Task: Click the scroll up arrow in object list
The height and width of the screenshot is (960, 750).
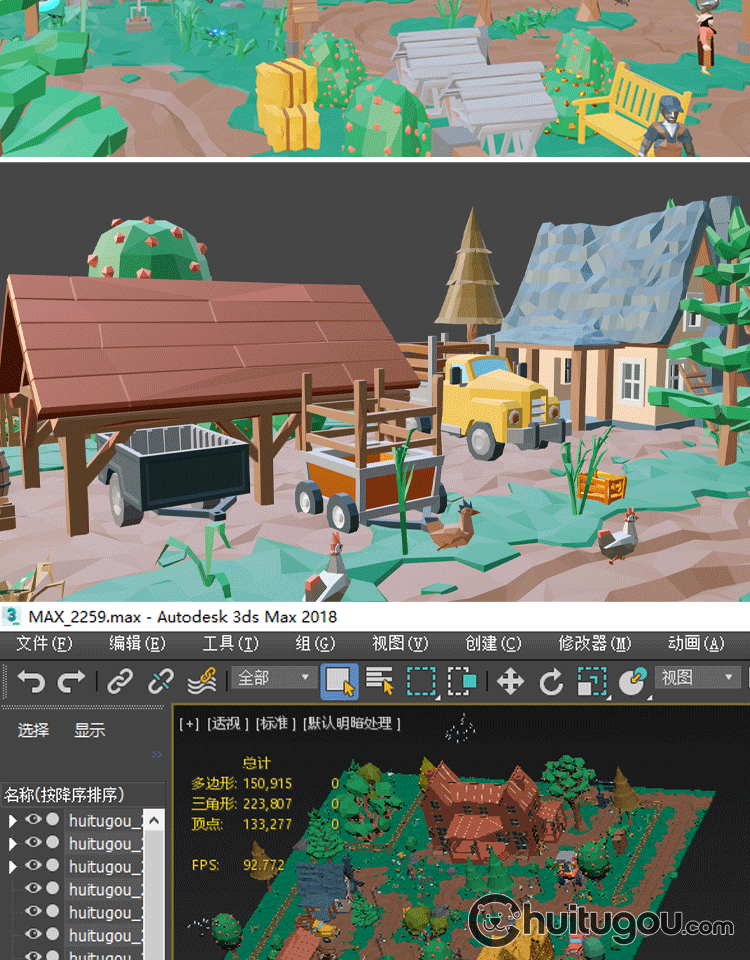Action: click(155, 820)
